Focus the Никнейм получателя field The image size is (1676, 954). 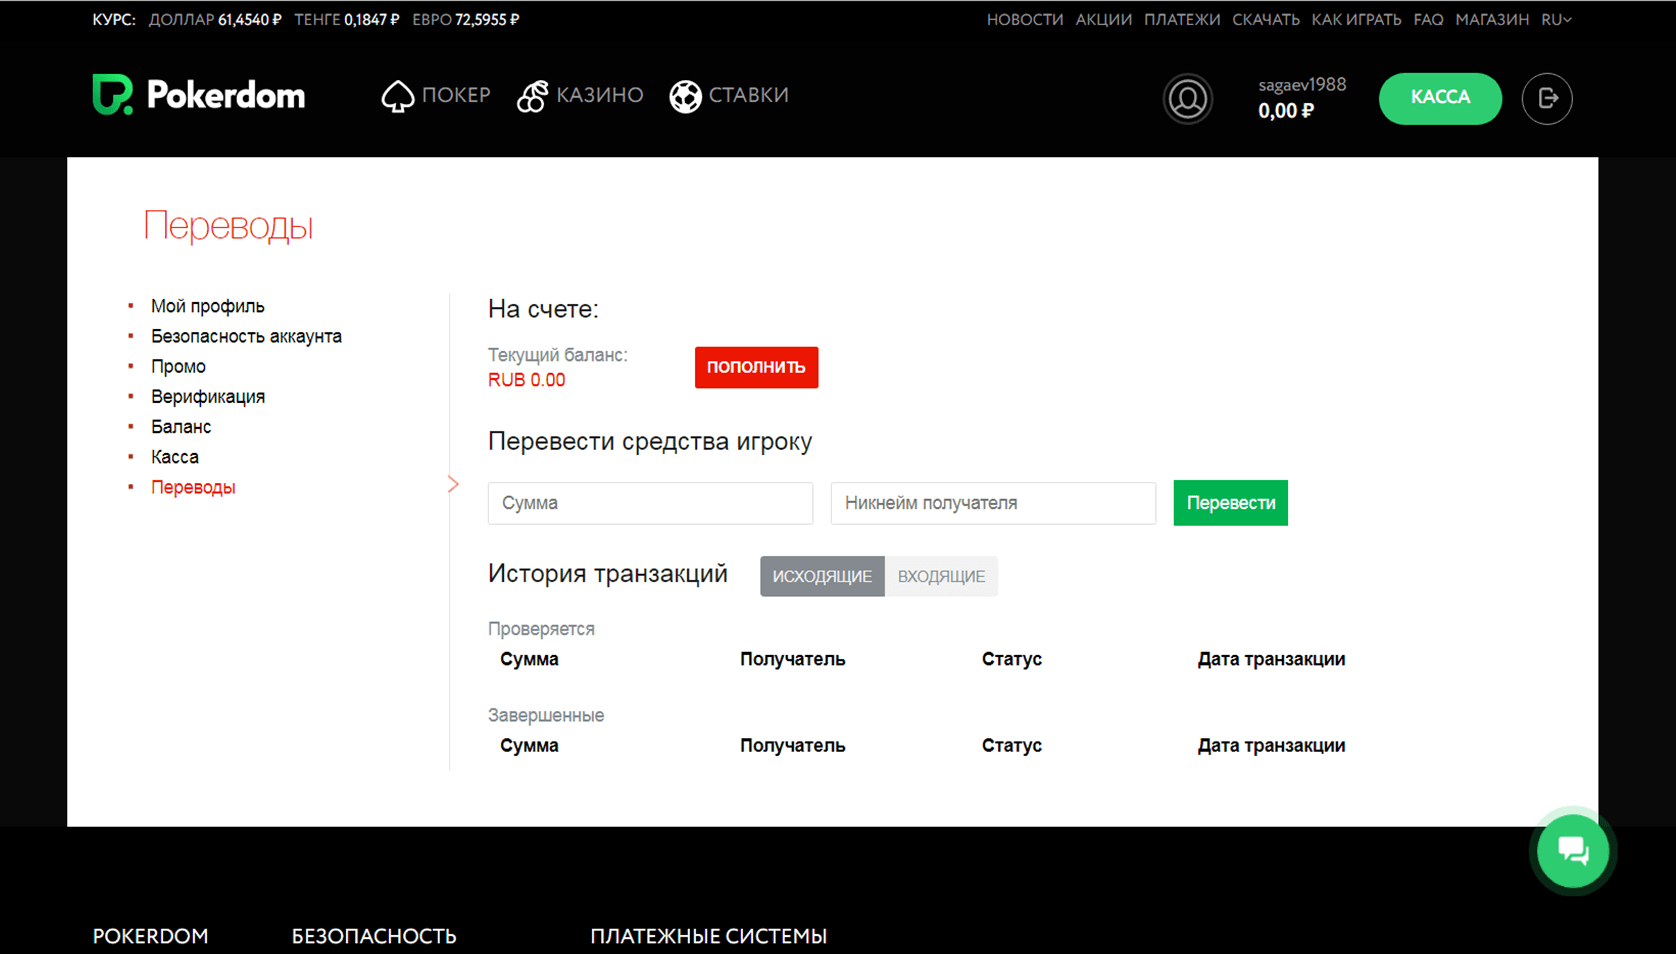[992, 503]
